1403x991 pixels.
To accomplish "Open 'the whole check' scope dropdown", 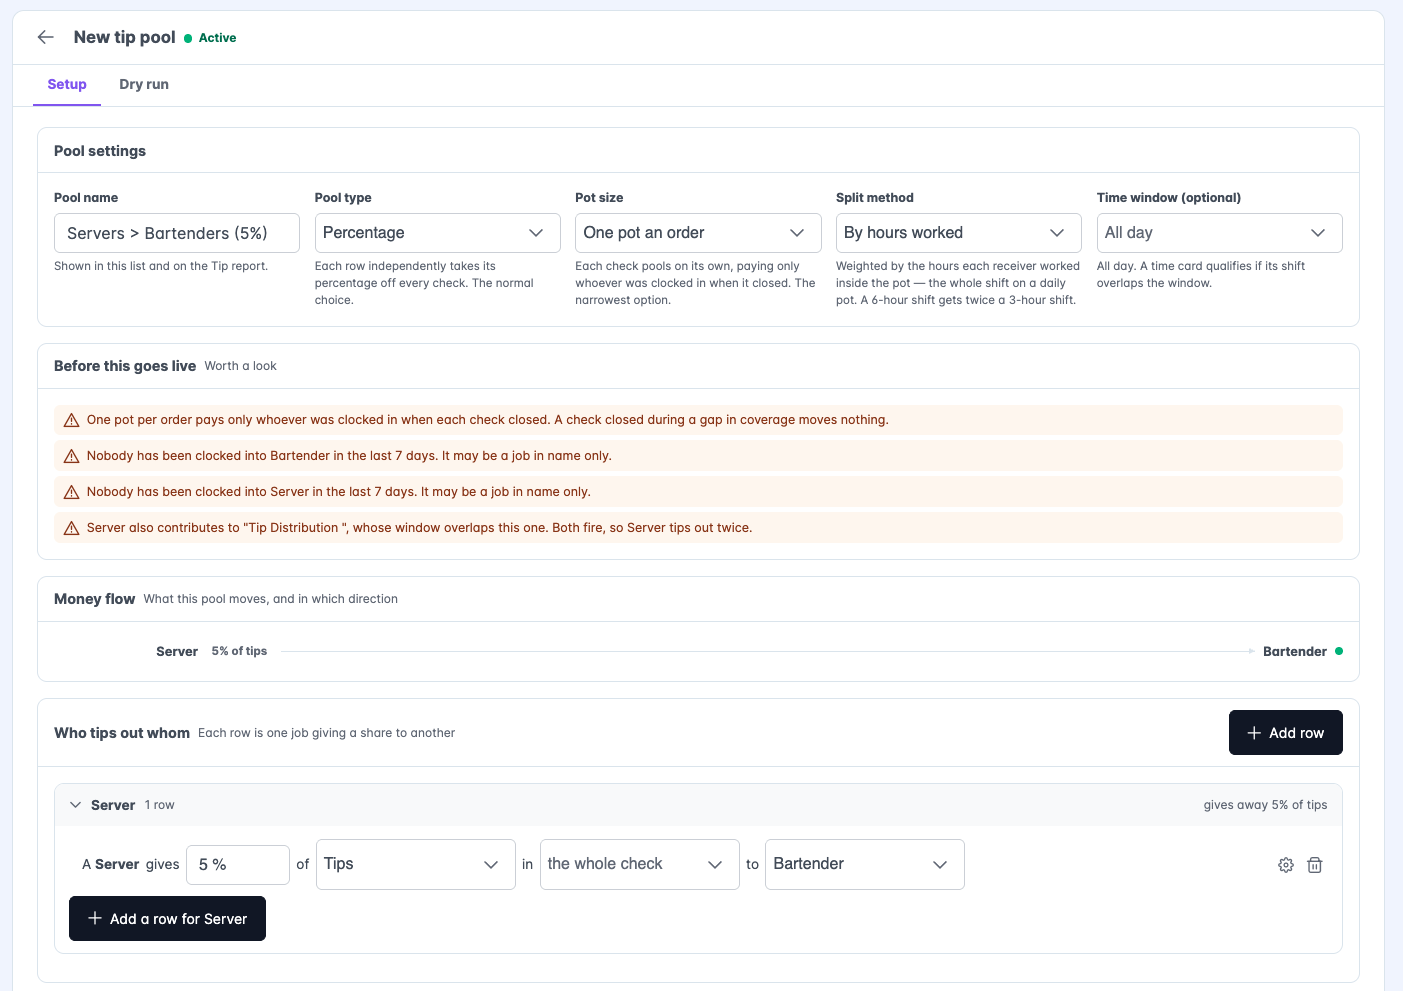I will click(x=639, y=864).
